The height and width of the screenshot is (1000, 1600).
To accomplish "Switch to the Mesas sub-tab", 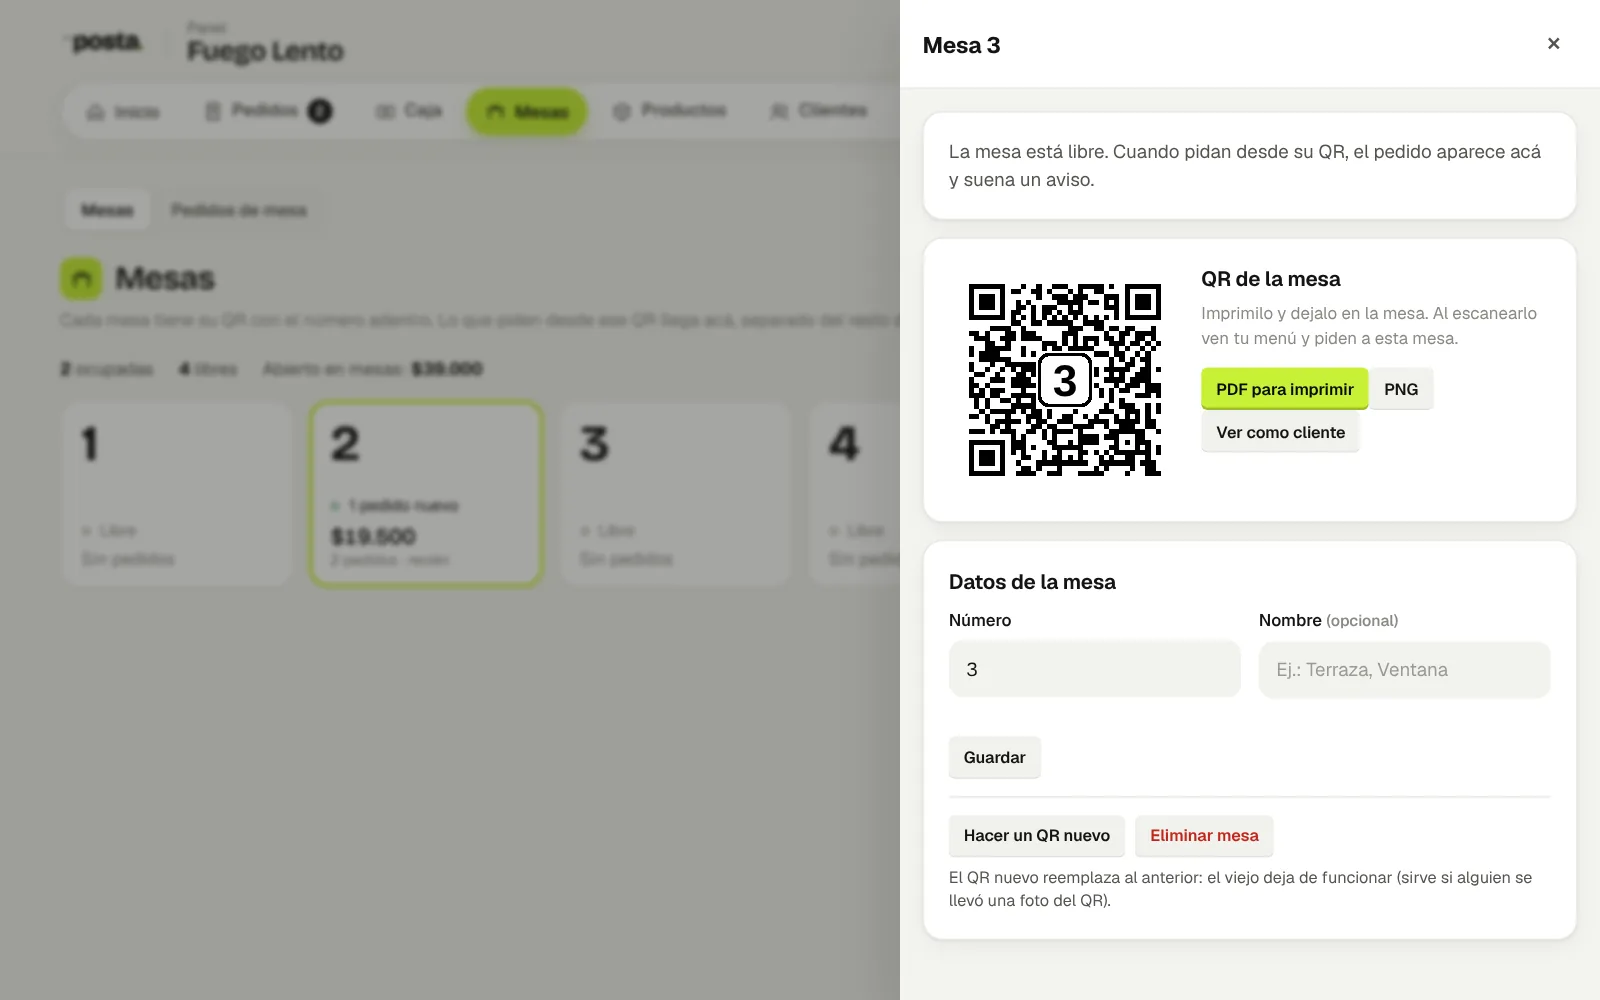I will click(x=107, y=210).
